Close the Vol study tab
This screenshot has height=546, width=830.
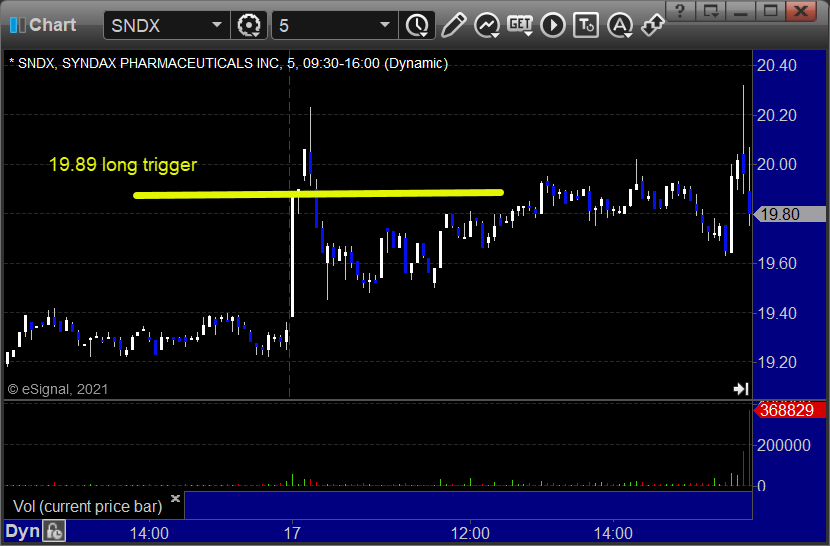tap(175, 498)
